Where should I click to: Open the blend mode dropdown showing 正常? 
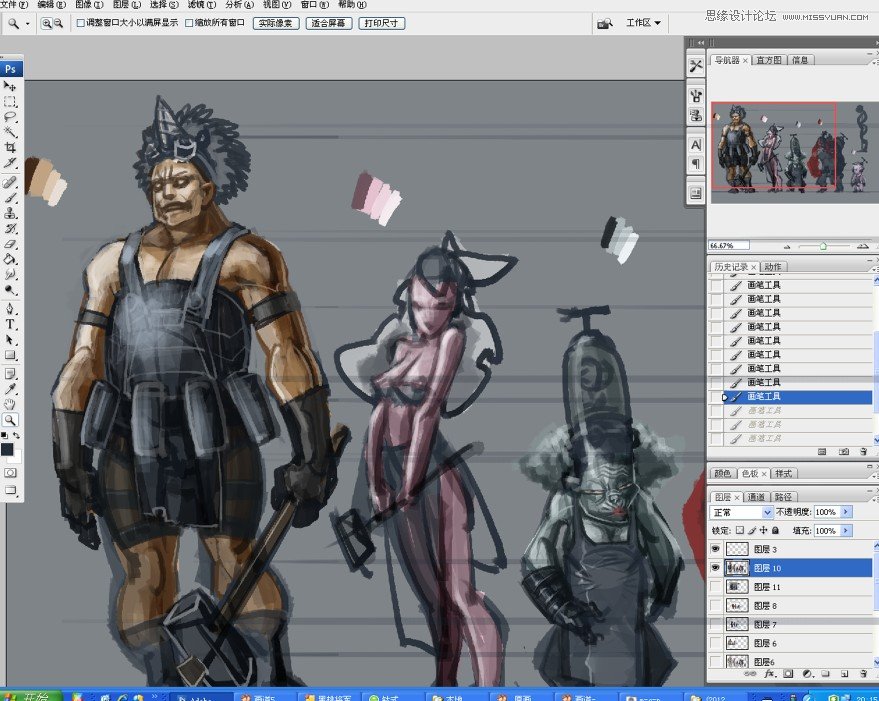point(742,512)
